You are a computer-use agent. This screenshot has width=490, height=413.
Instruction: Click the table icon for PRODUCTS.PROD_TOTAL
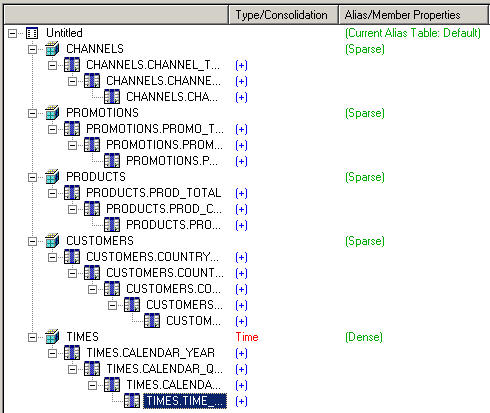pyautogui.click(x=72, y=193)
